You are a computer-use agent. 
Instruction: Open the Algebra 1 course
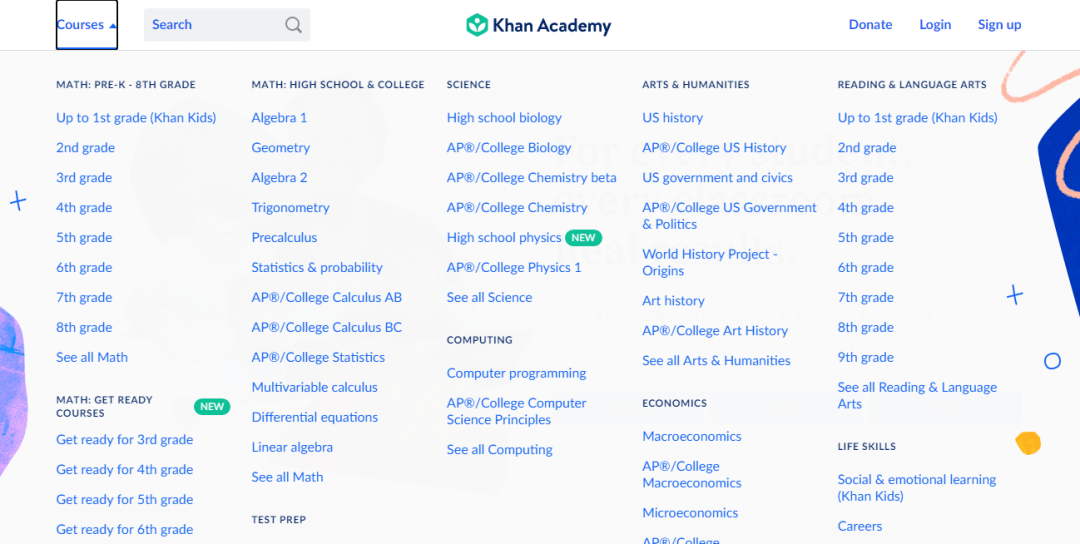tap(279, 118)
